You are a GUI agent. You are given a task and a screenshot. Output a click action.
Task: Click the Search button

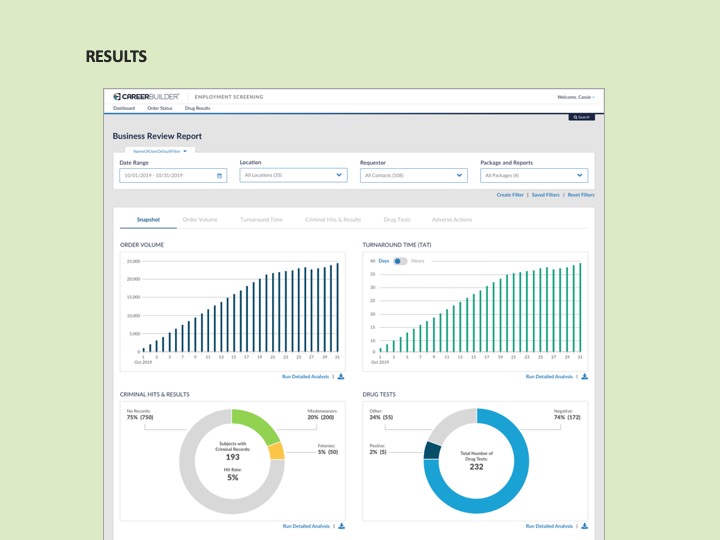point(582,117)
